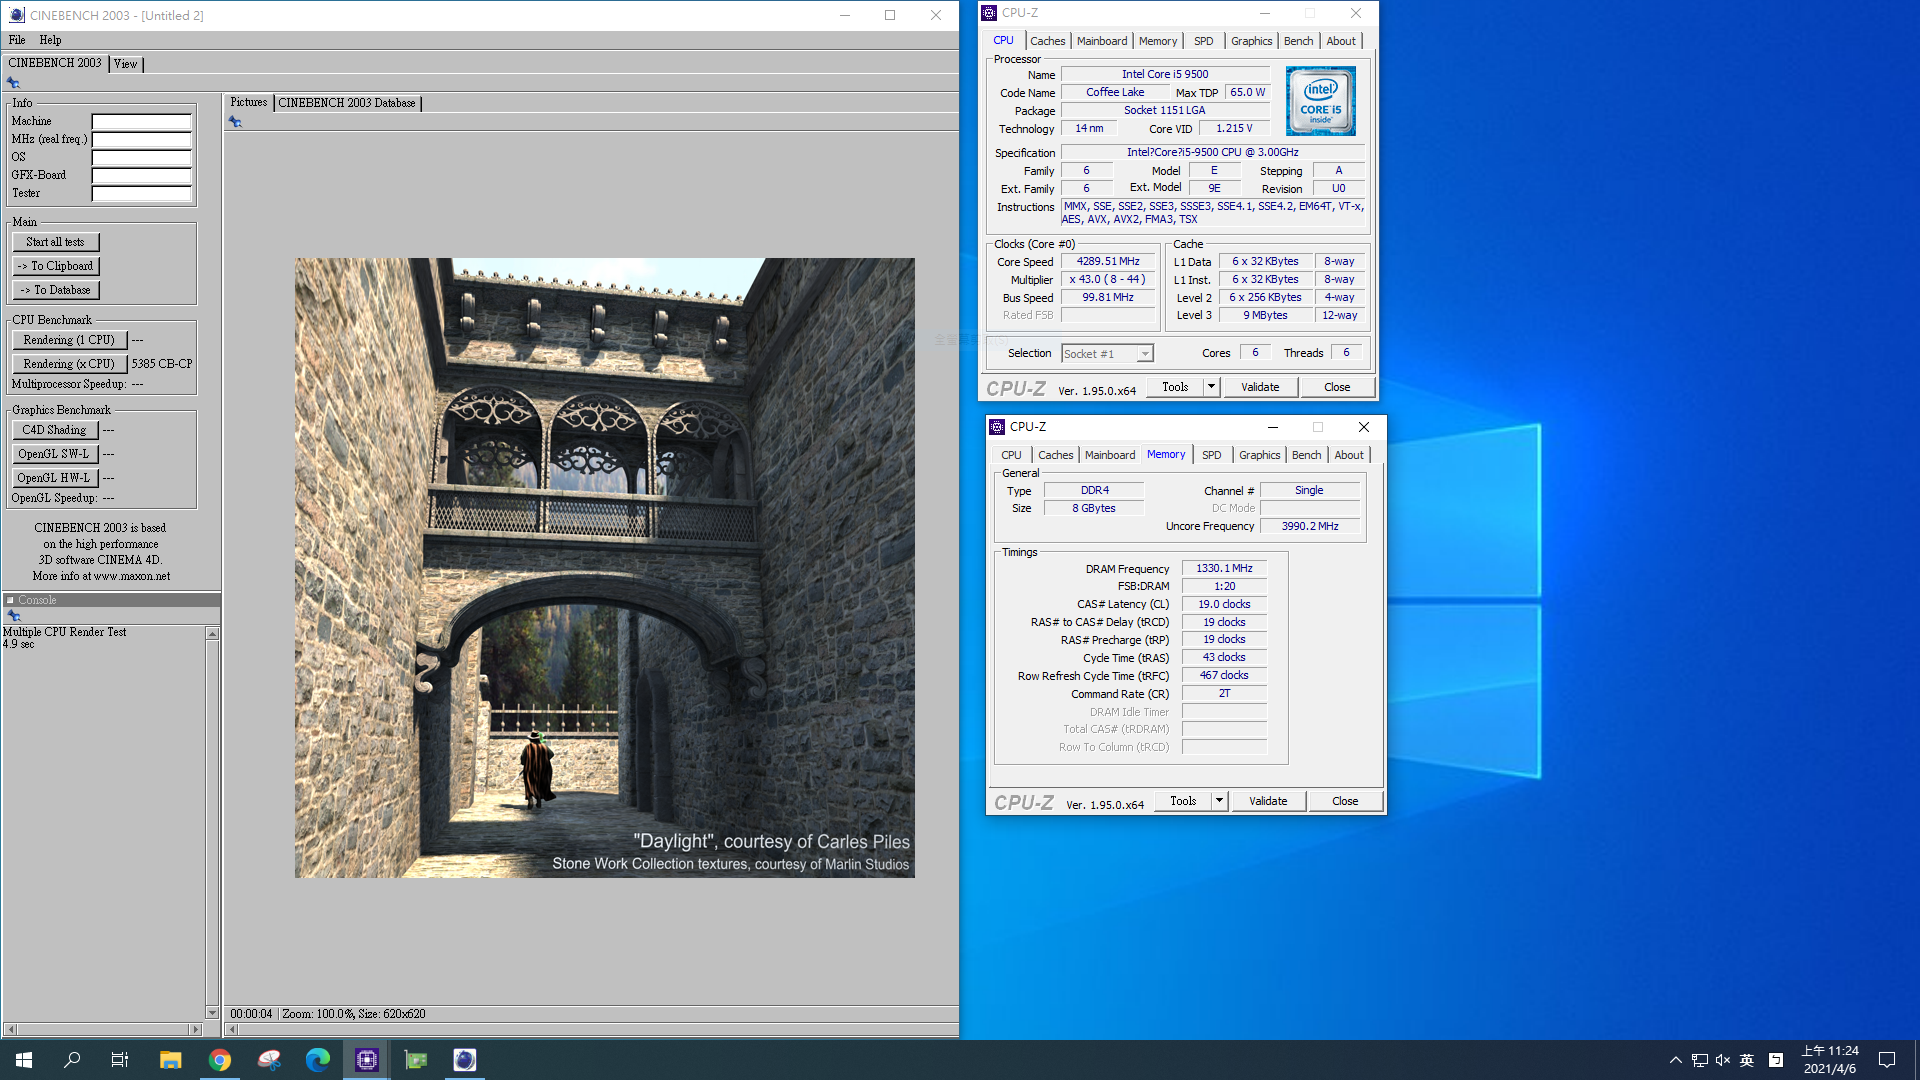Click Tools button in upper CPU-Z window
The width and height of the screenshot is (1920, 1080).
coord(1175,387)
